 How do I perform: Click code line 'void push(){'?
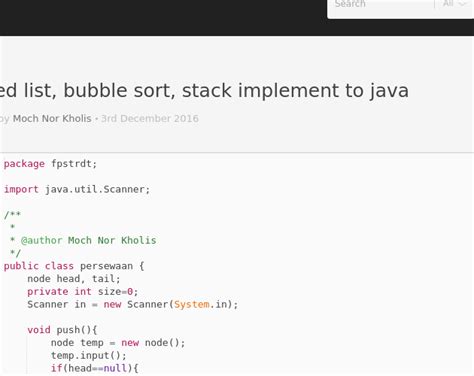[62, 330]
